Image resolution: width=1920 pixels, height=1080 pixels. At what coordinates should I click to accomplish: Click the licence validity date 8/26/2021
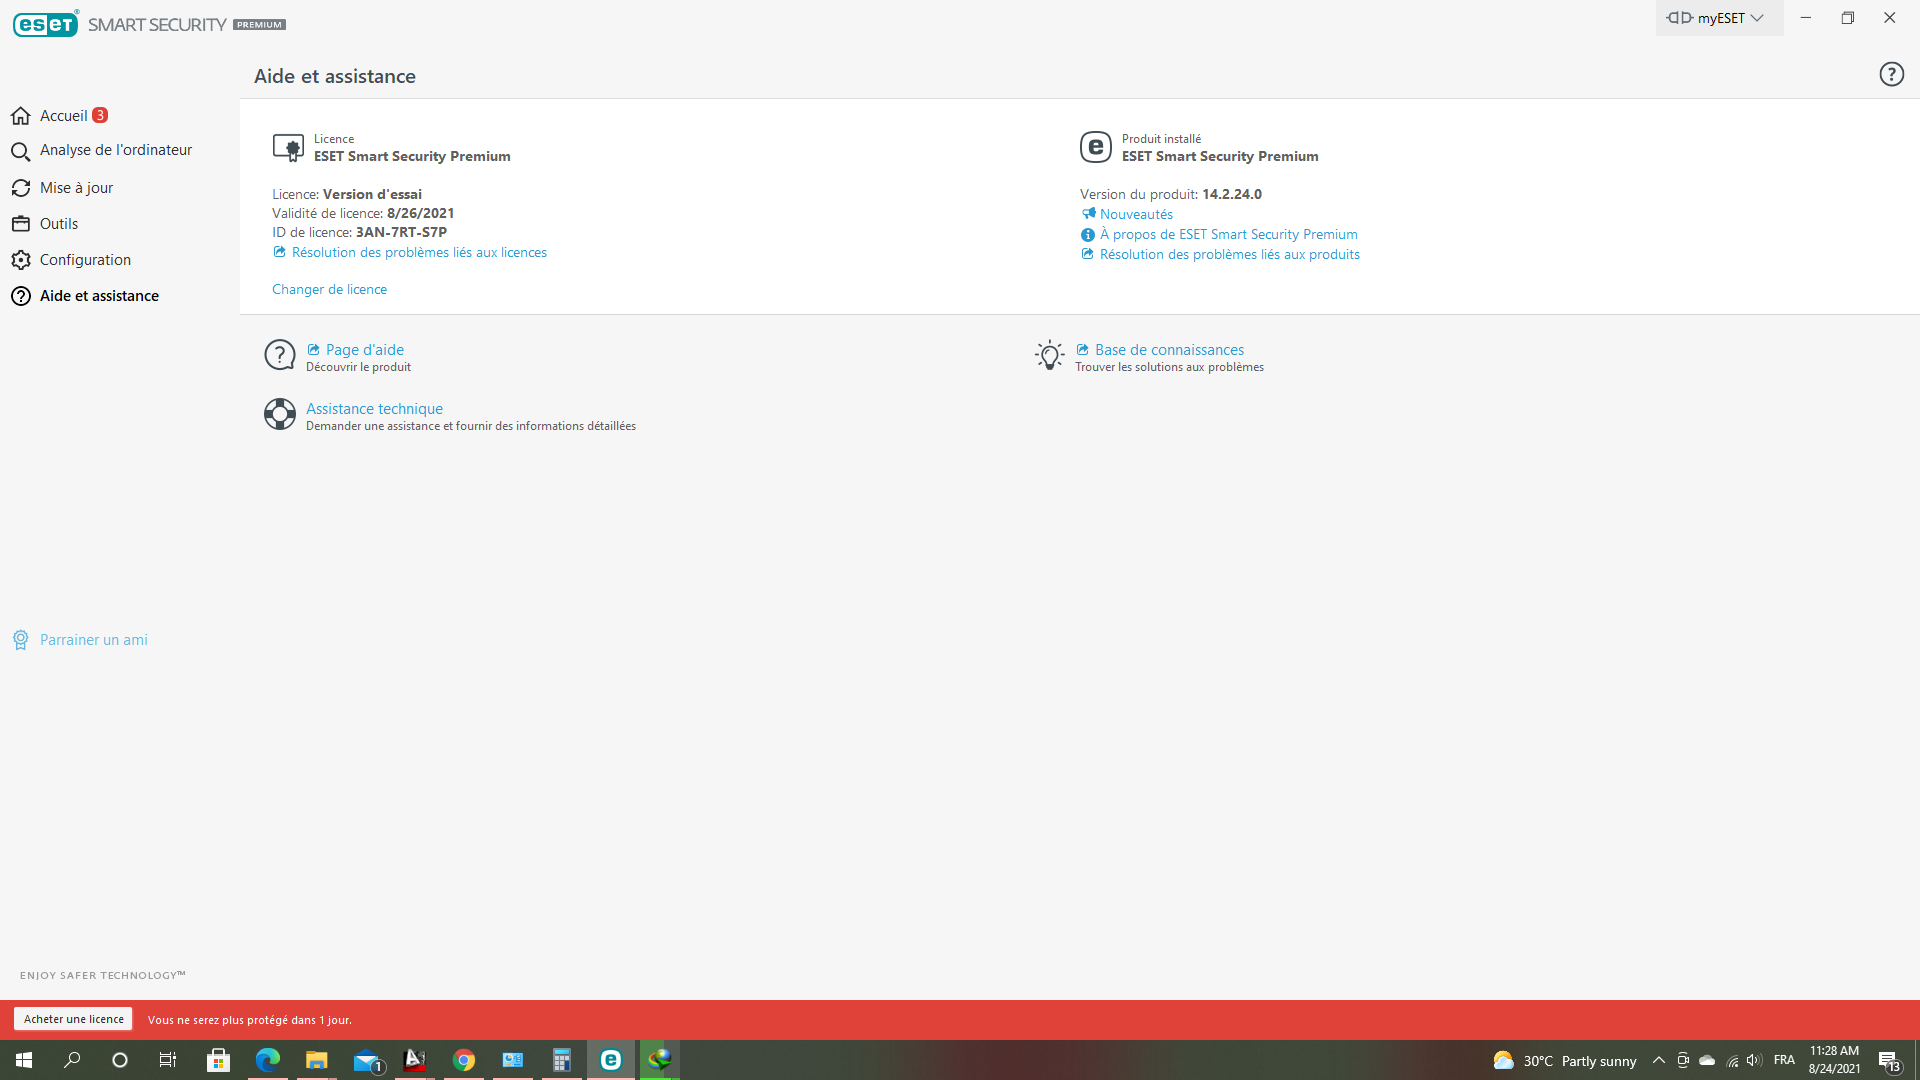pos(421,214)
